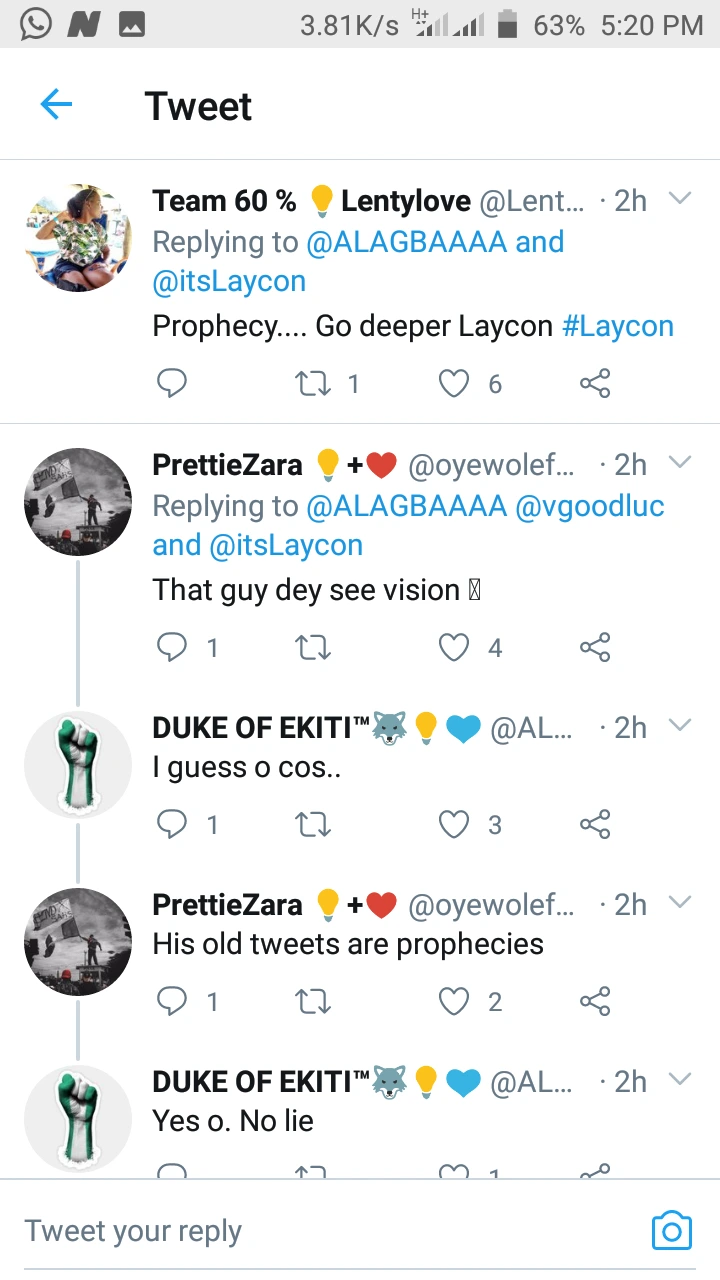This screenshot has height=1280, width=720.
Task: Open Lentylove's profile picture
Action: pos(78,238)
